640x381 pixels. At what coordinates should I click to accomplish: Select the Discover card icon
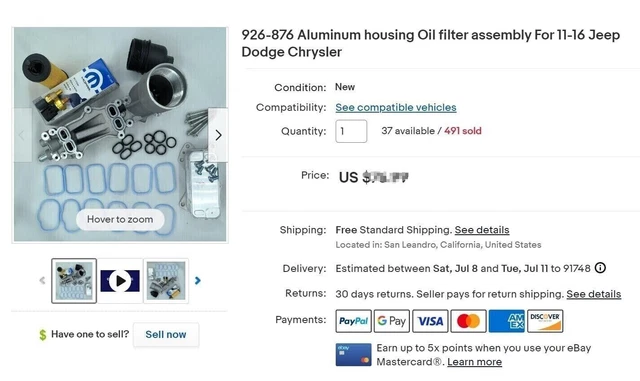tap(545, 321)
